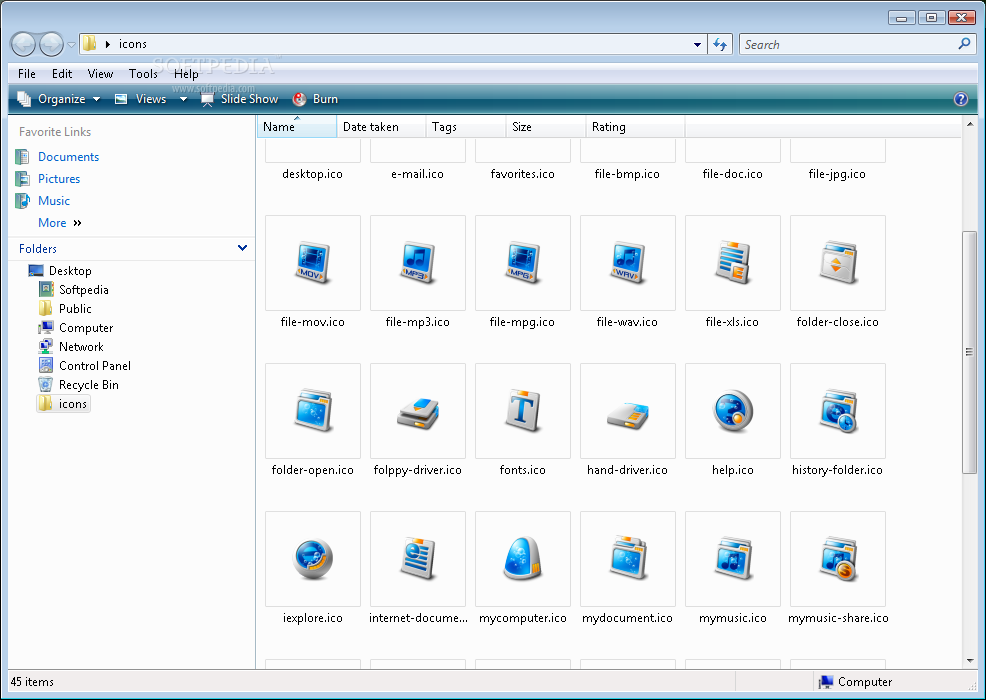The height and width of the screenshot is (700, 986).
Task: Expand the address bar history dropdown
Action: click(x=697, y=45)
